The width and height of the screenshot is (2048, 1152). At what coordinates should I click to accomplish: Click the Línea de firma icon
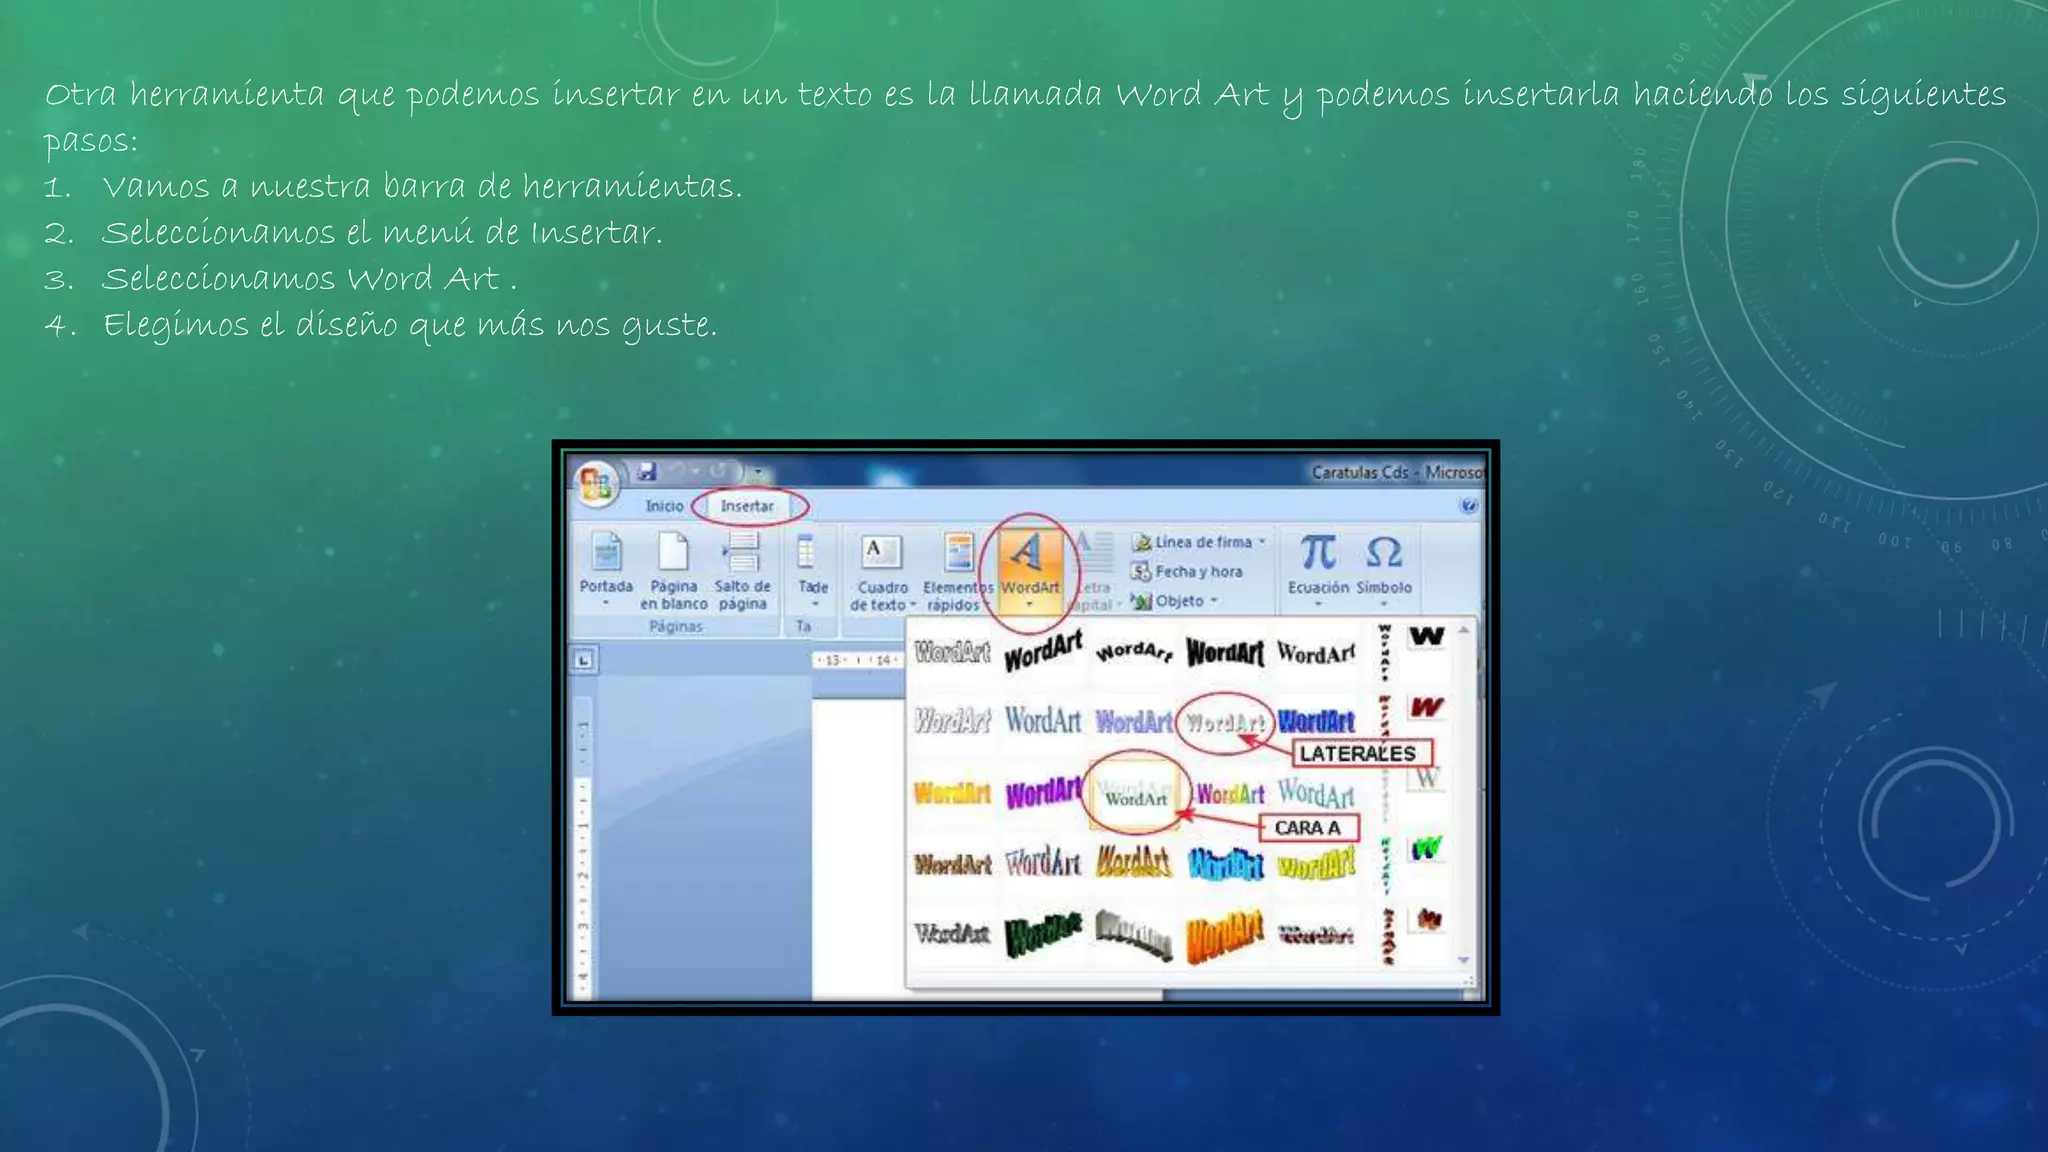[1141, 542]
